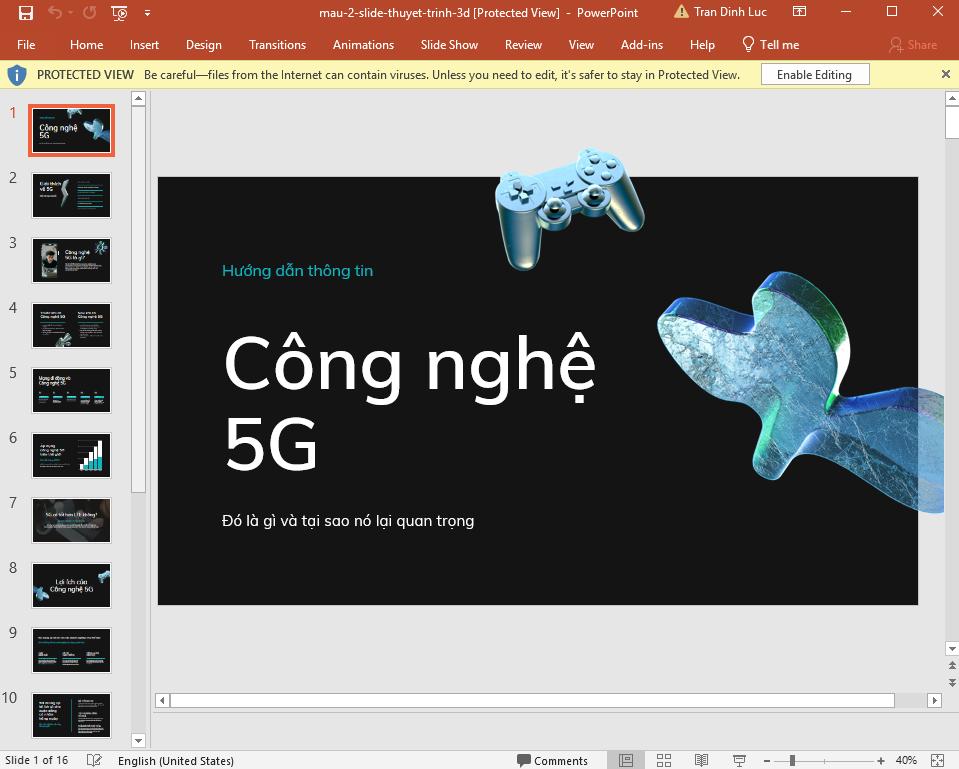Select slide 5 thumbnail in the panel
The width and height of the screenshot is (959, 769).
point(70,390)
